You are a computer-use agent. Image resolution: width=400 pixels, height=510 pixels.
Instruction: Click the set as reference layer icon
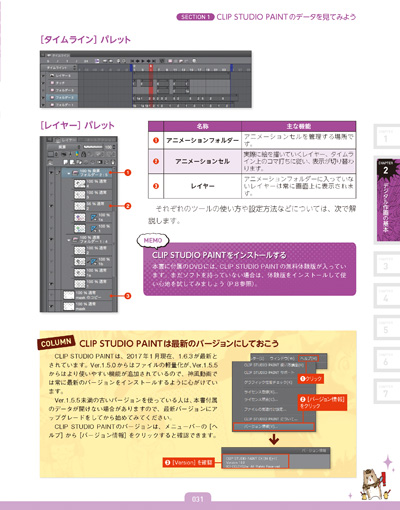(70, 154)
